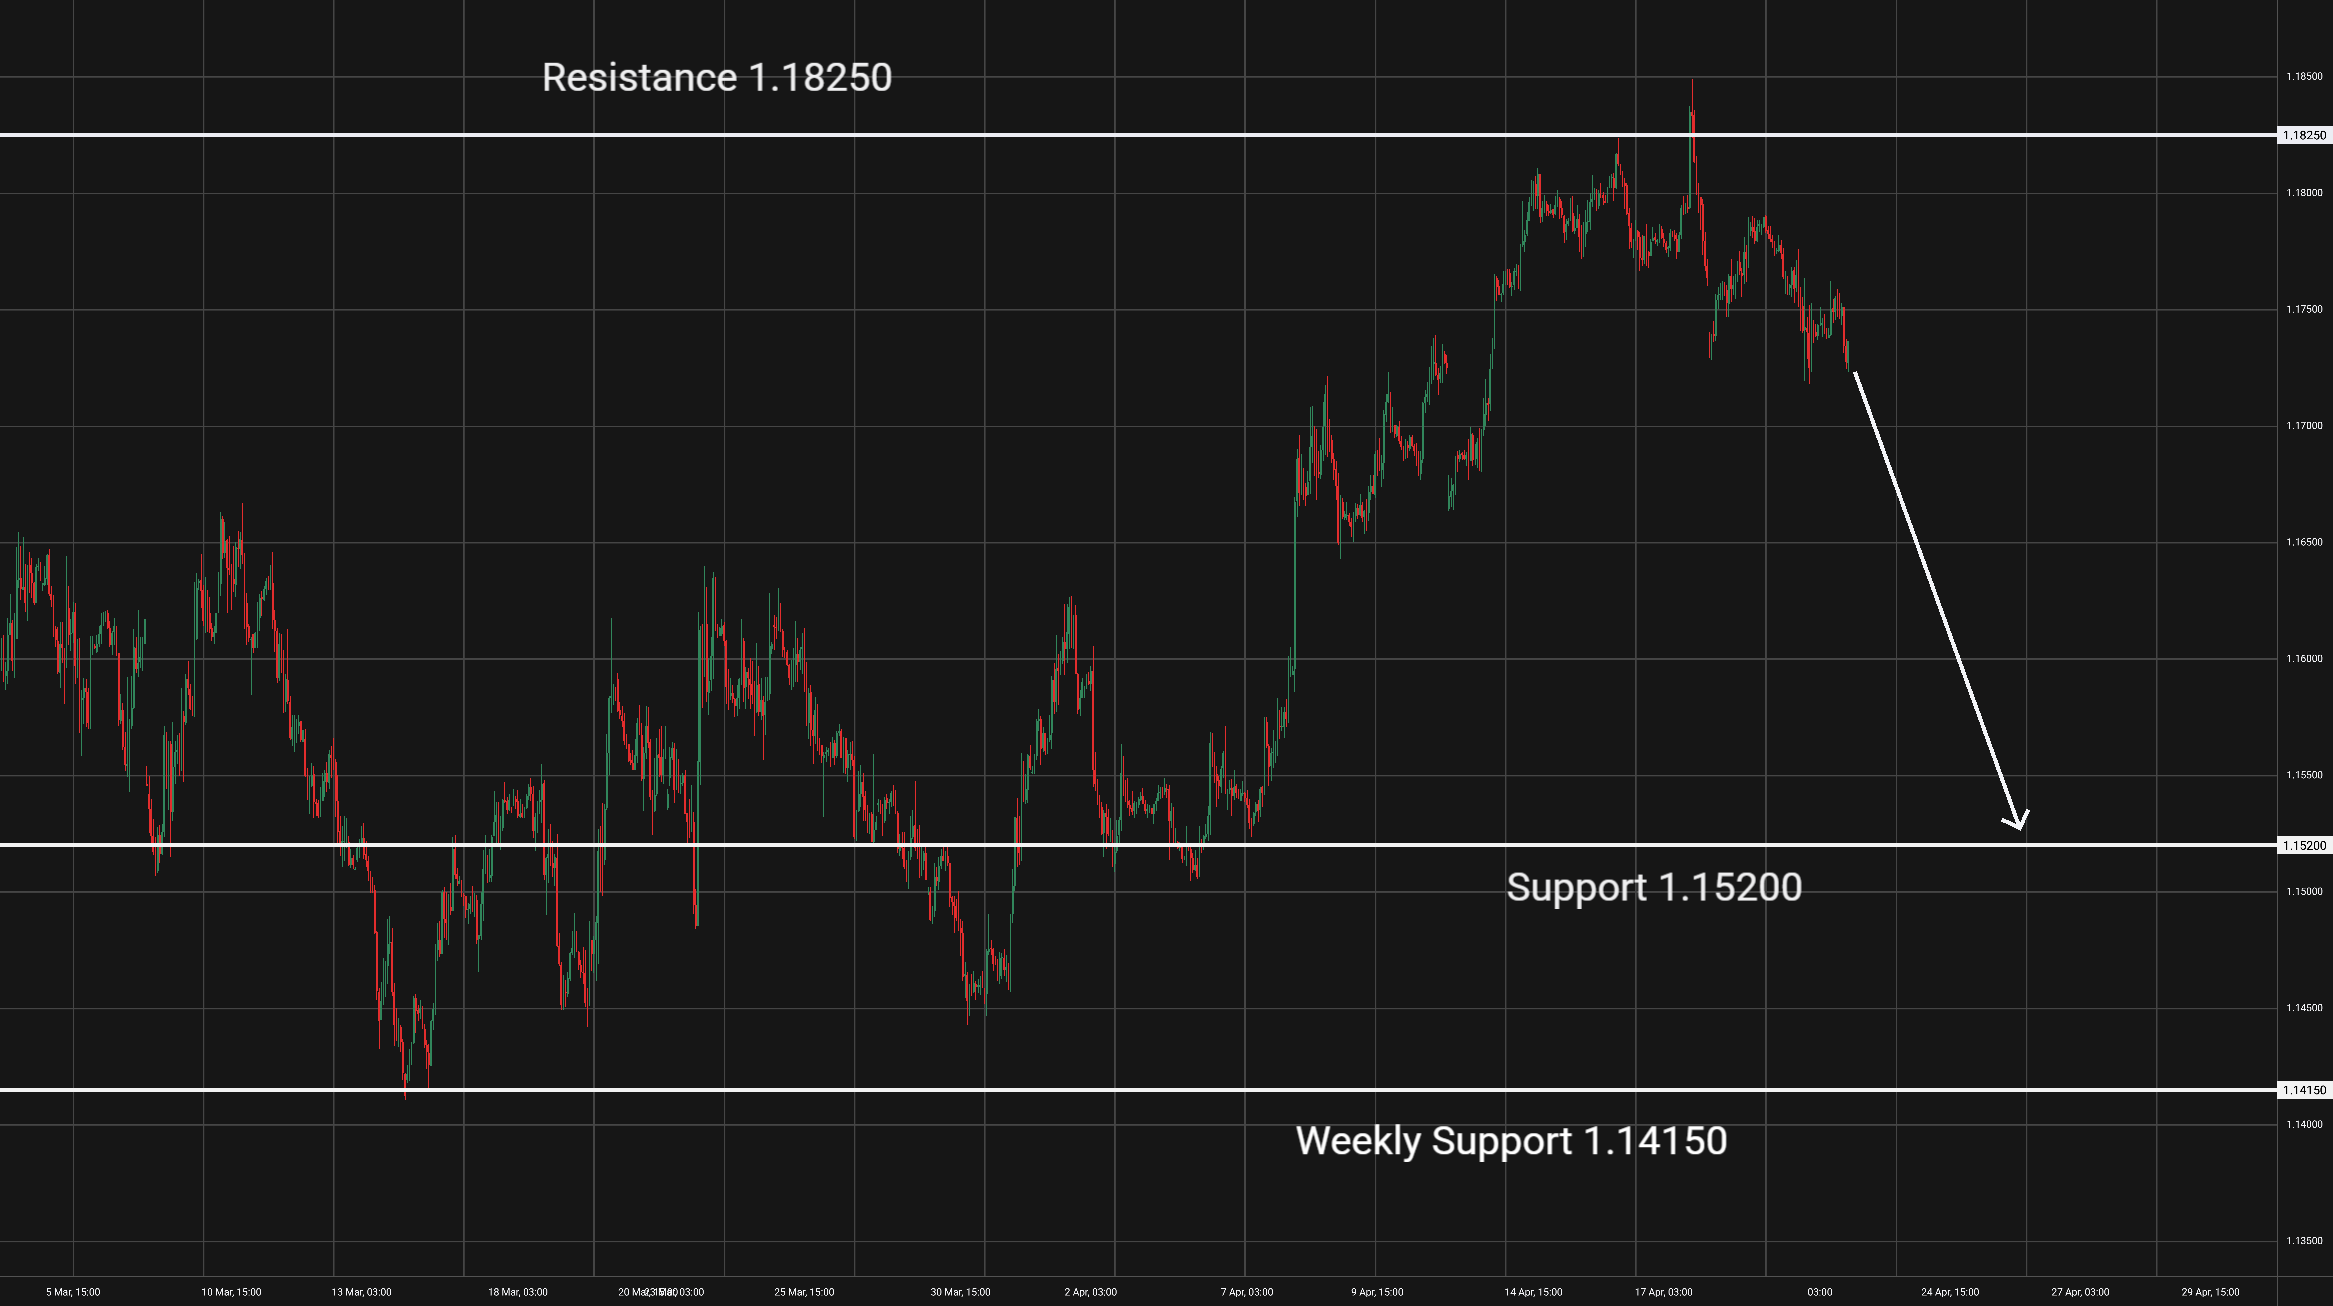The image size is (2333, 1306).
Task: Click the 24 Apr, 15:00 time label
Action: 1949,1292
